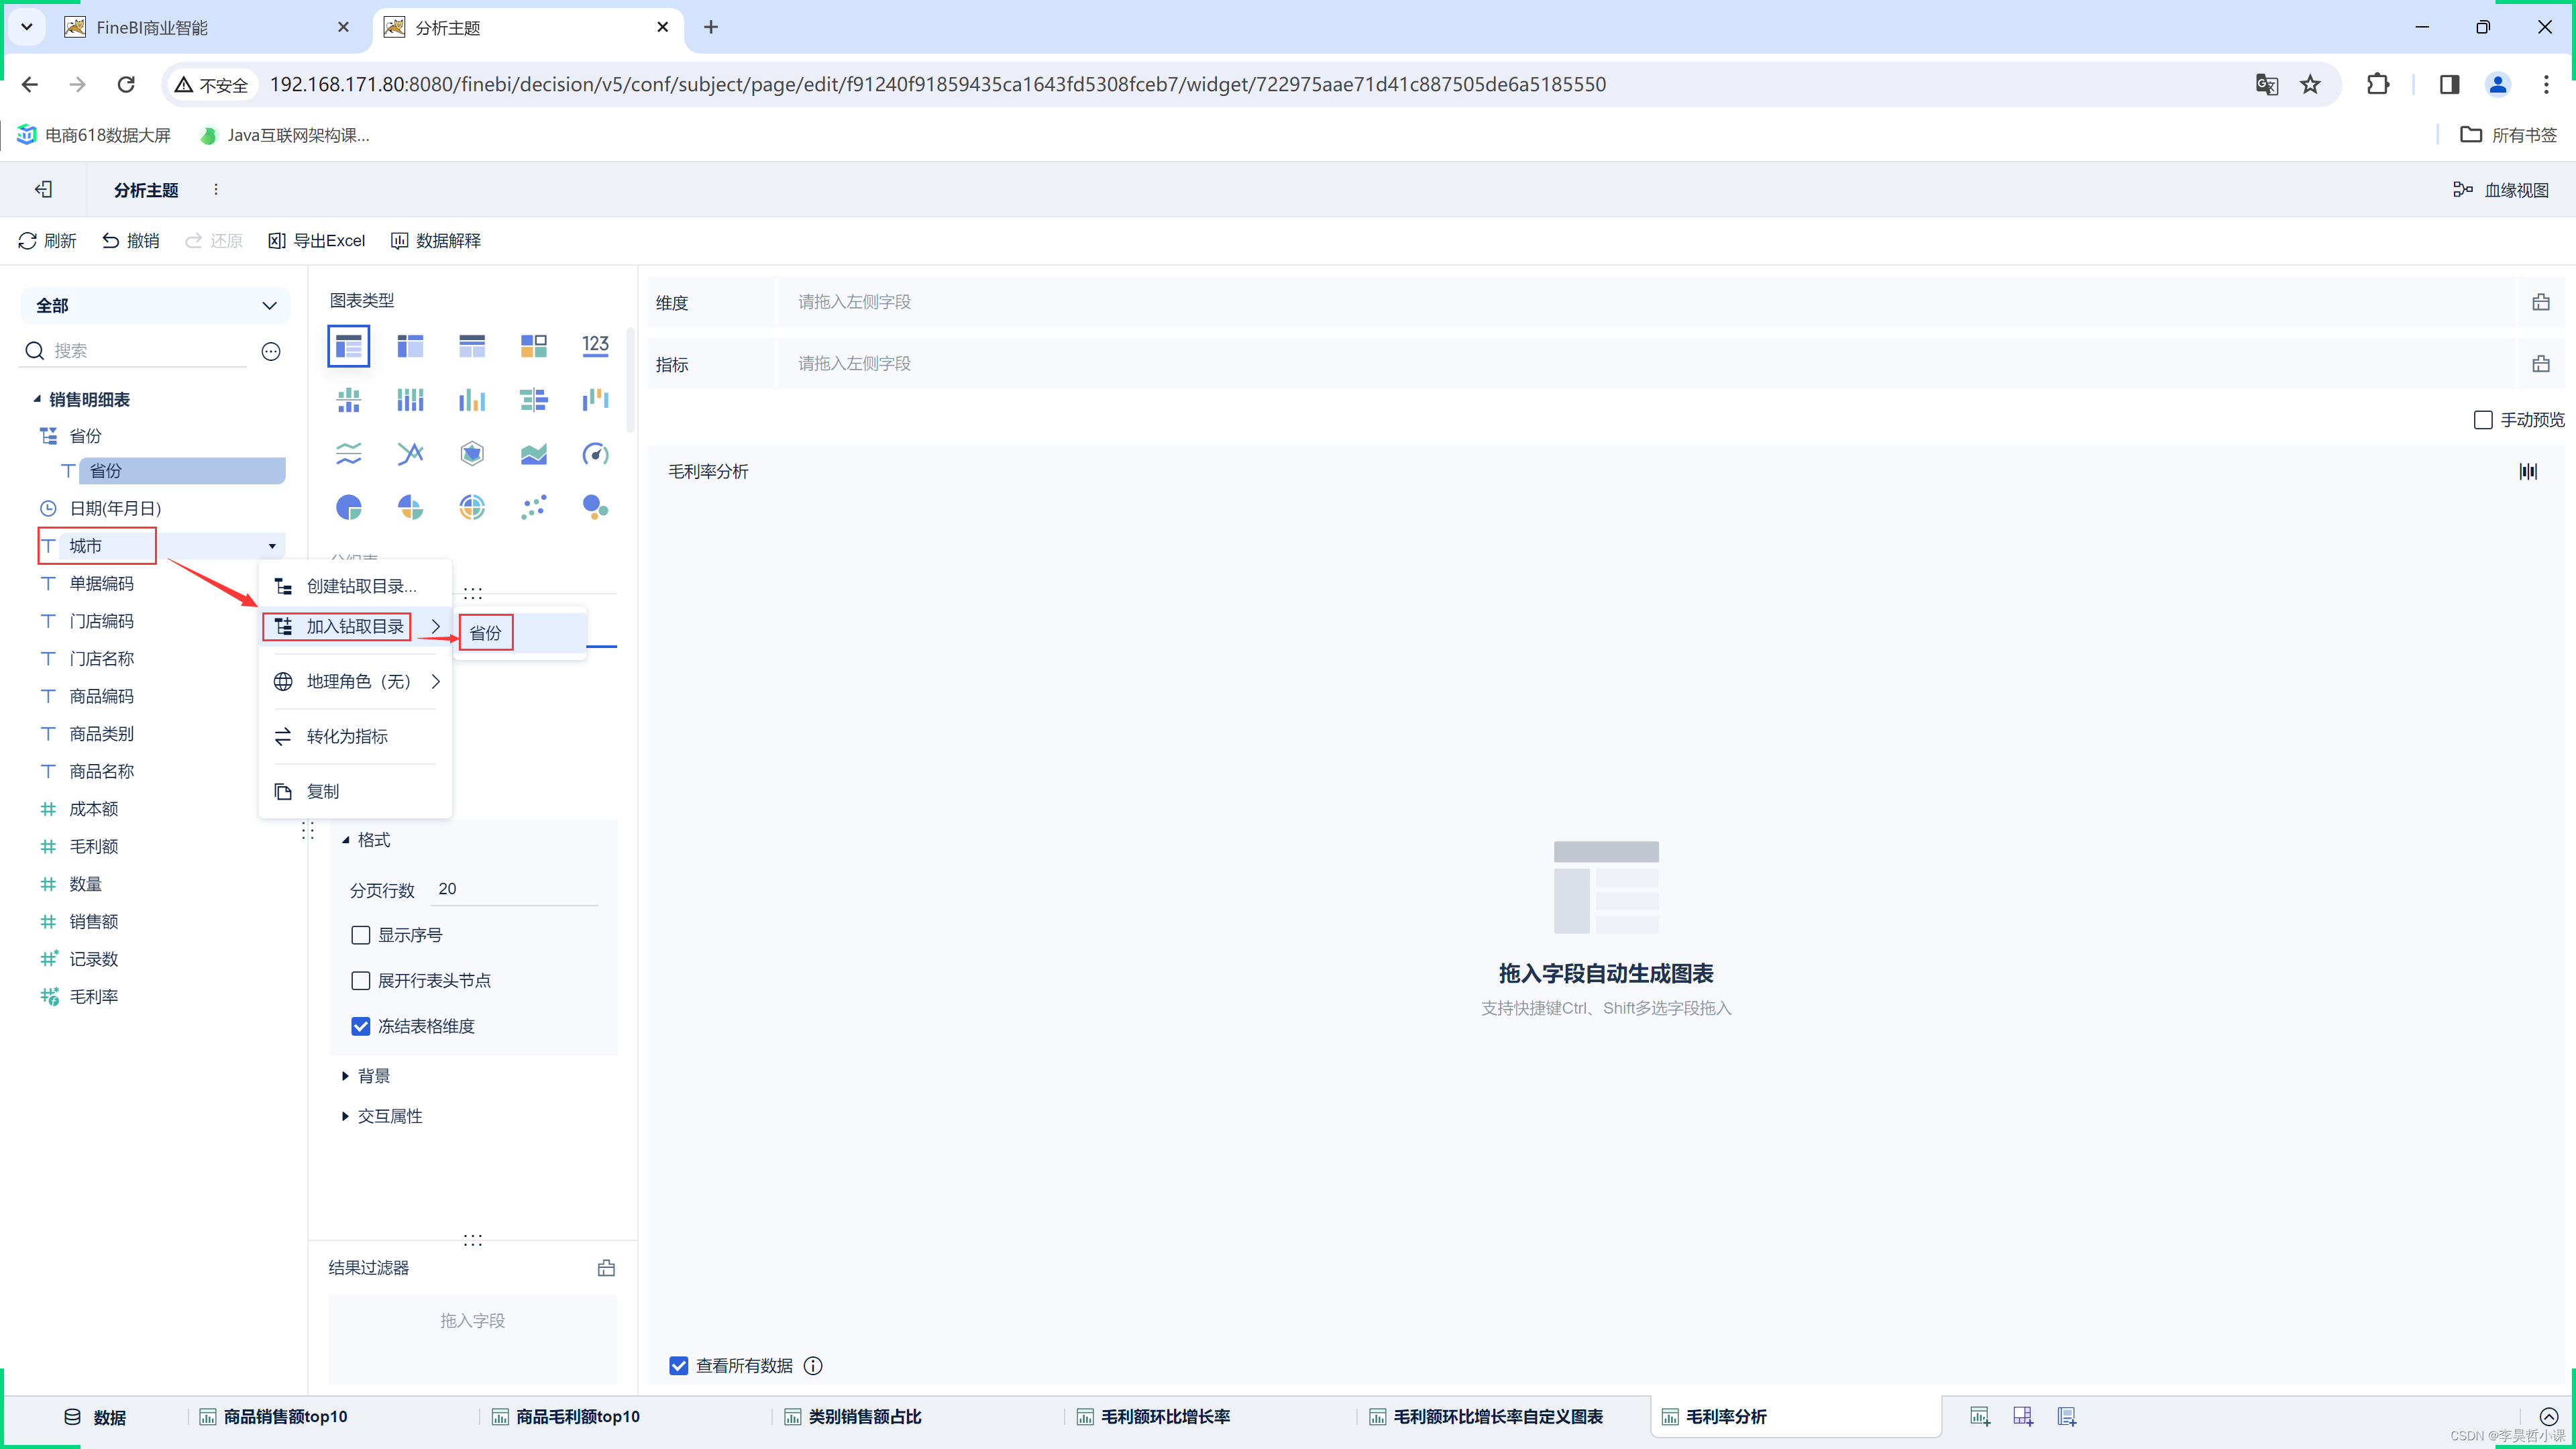Toggle the 展开行表头节点 checkbox
The width and height of the screenshot is (2576, 1449).
[361, 981]
